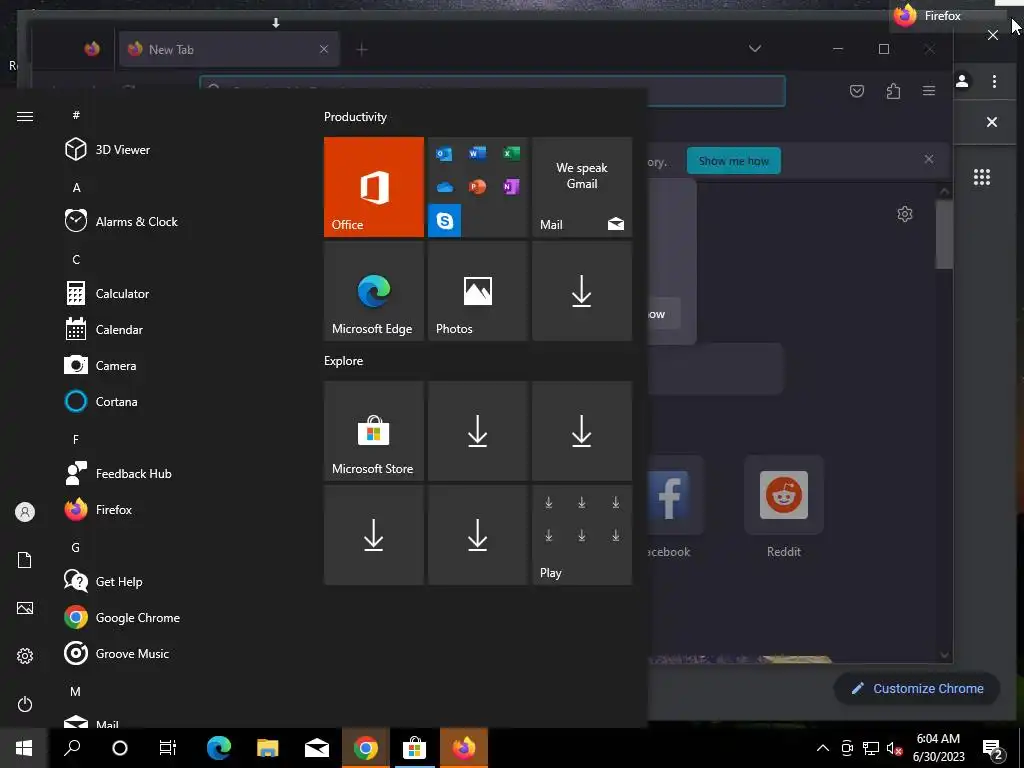
Task: Launch Google Chrome from the app list
Action: pos(122,617)
